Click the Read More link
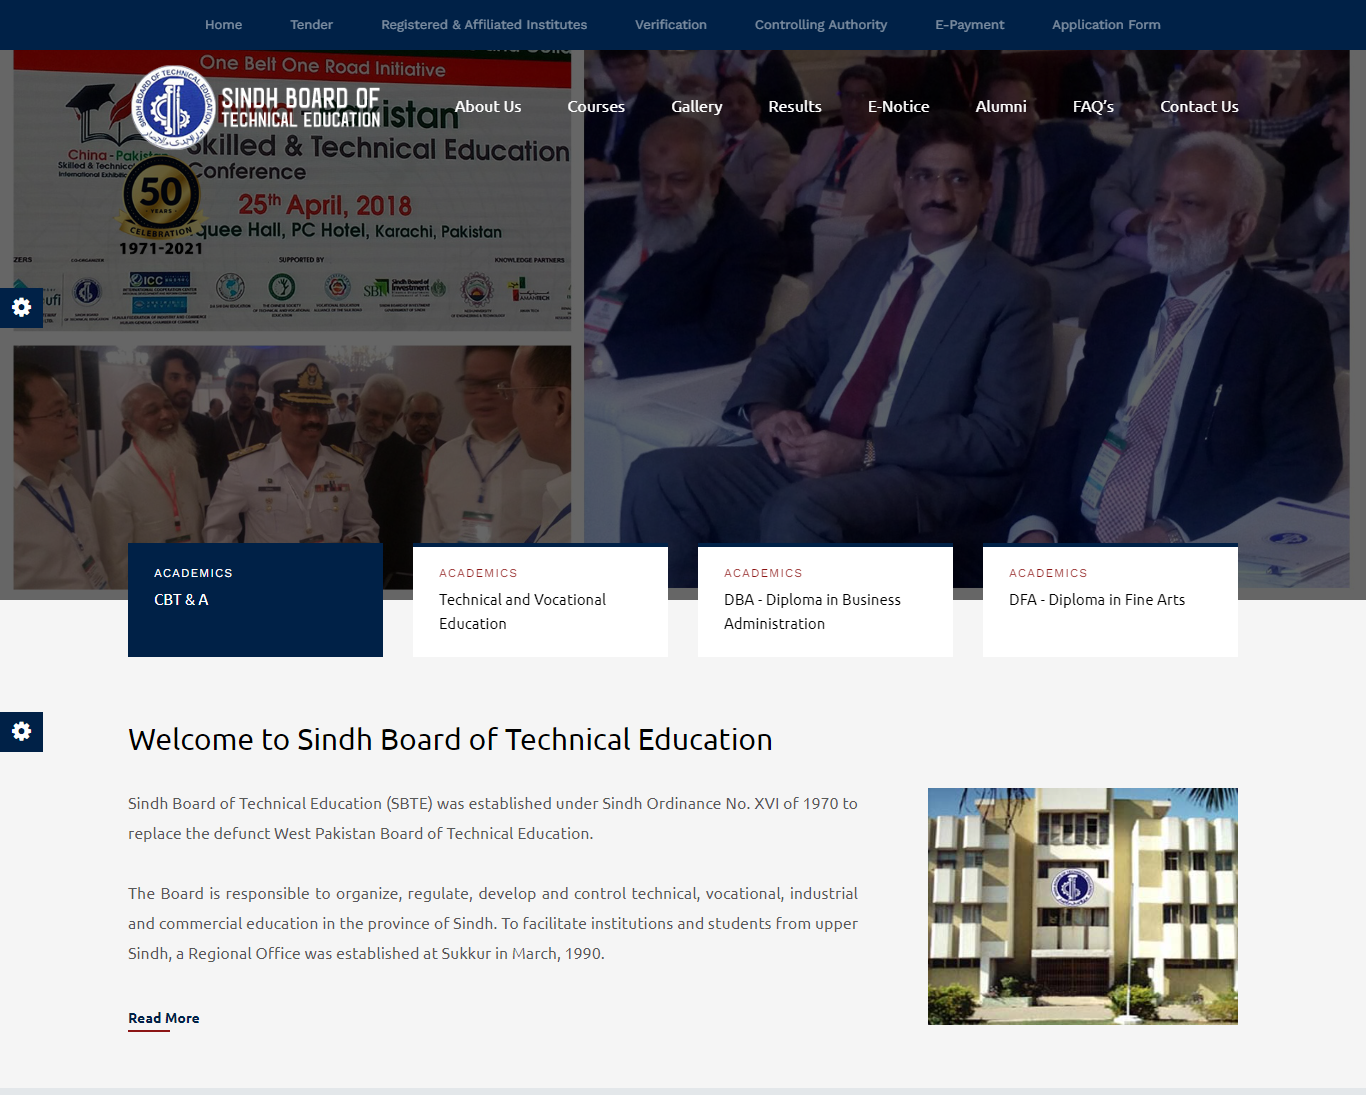Viewport: 1366px width, 1095px height. (164, 1018)
